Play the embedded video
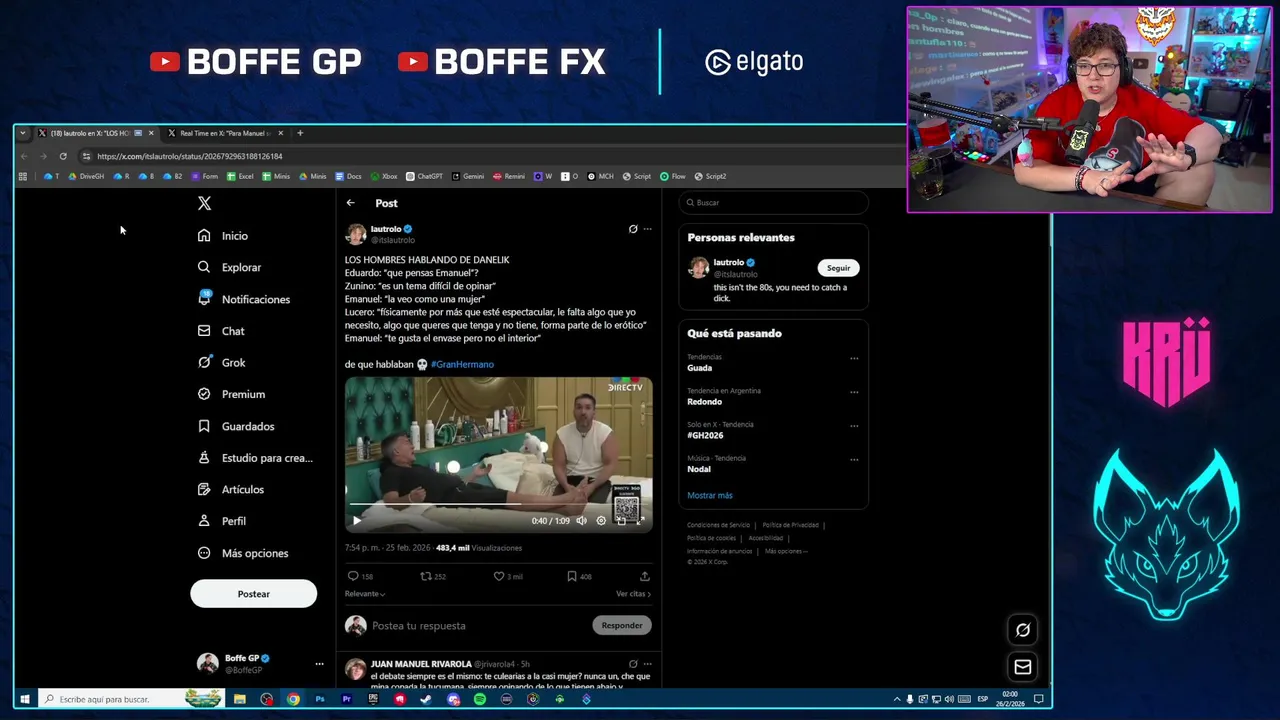Screen dimensions: 1280x720 point(357,520)
